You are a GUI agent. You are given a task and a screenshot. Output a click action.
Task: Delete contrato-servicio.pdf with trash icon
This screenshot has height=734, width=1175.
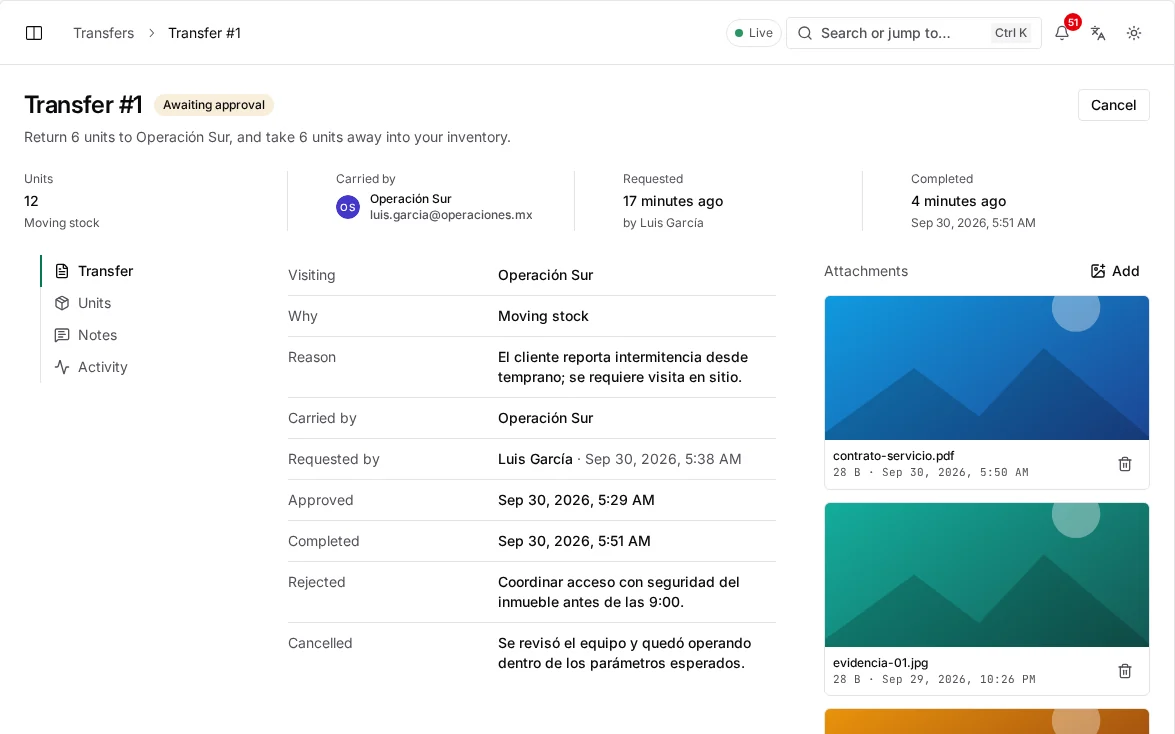(x=1125, y=464)
